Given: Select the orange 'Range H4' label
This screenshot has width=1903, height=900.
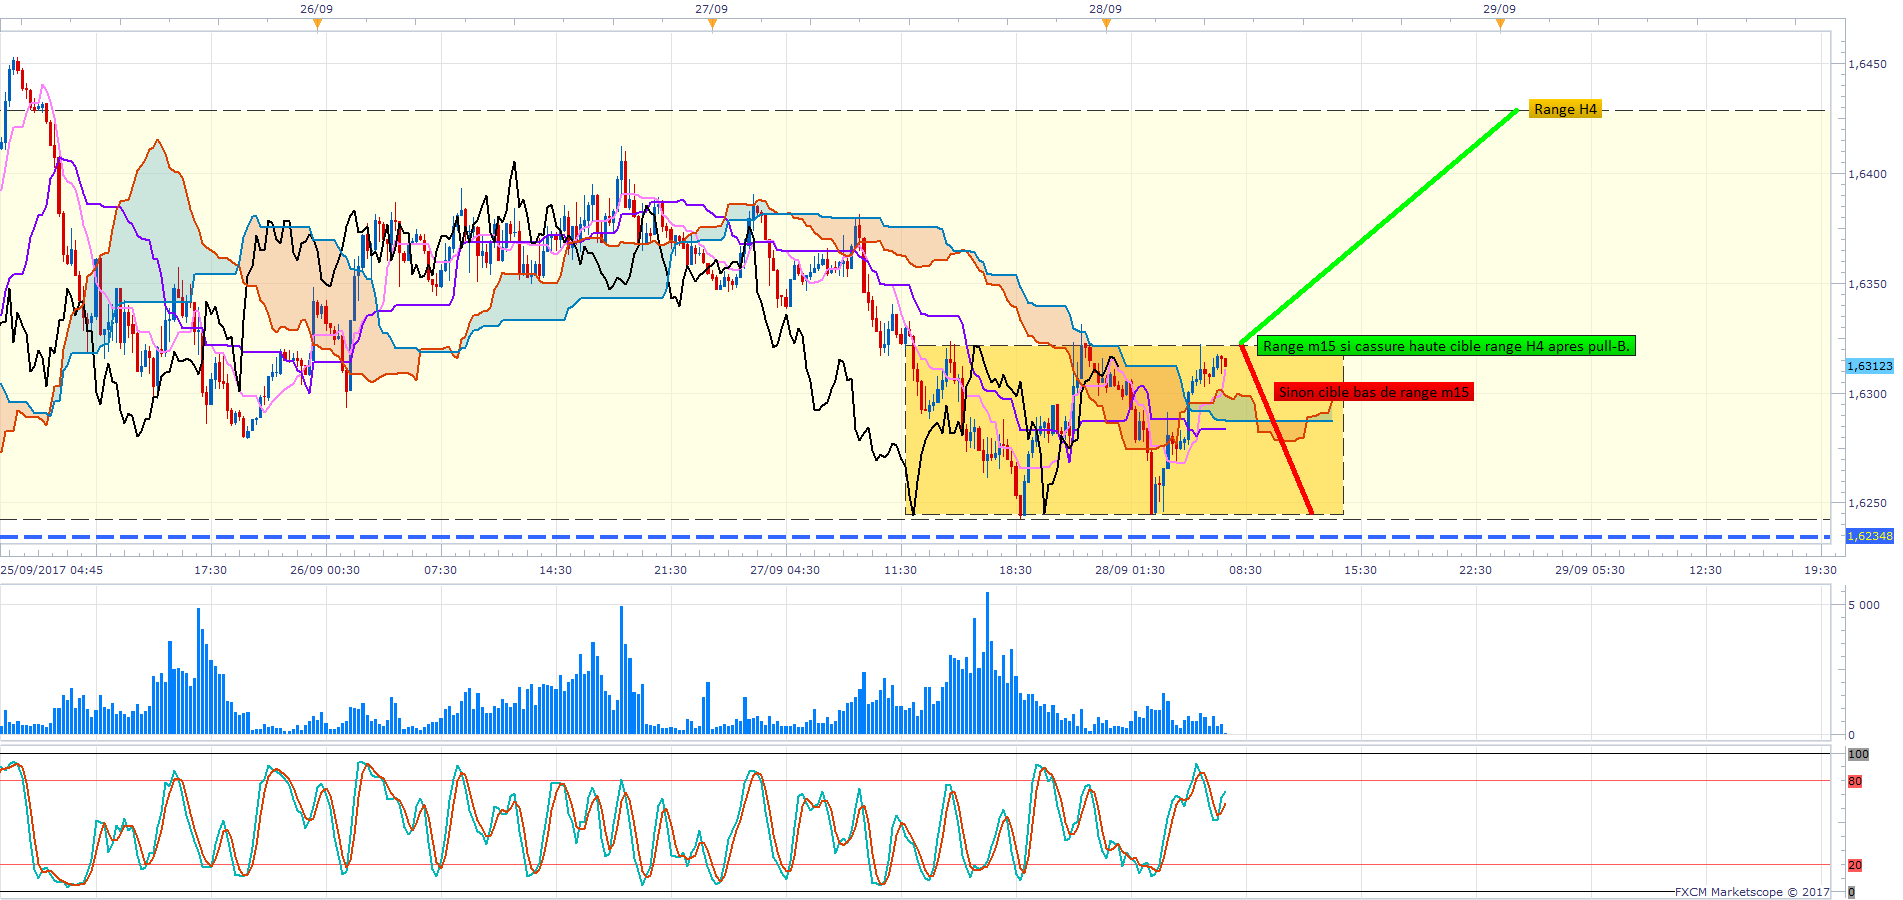Looking at the screenshot, I should click(1565, 109).
